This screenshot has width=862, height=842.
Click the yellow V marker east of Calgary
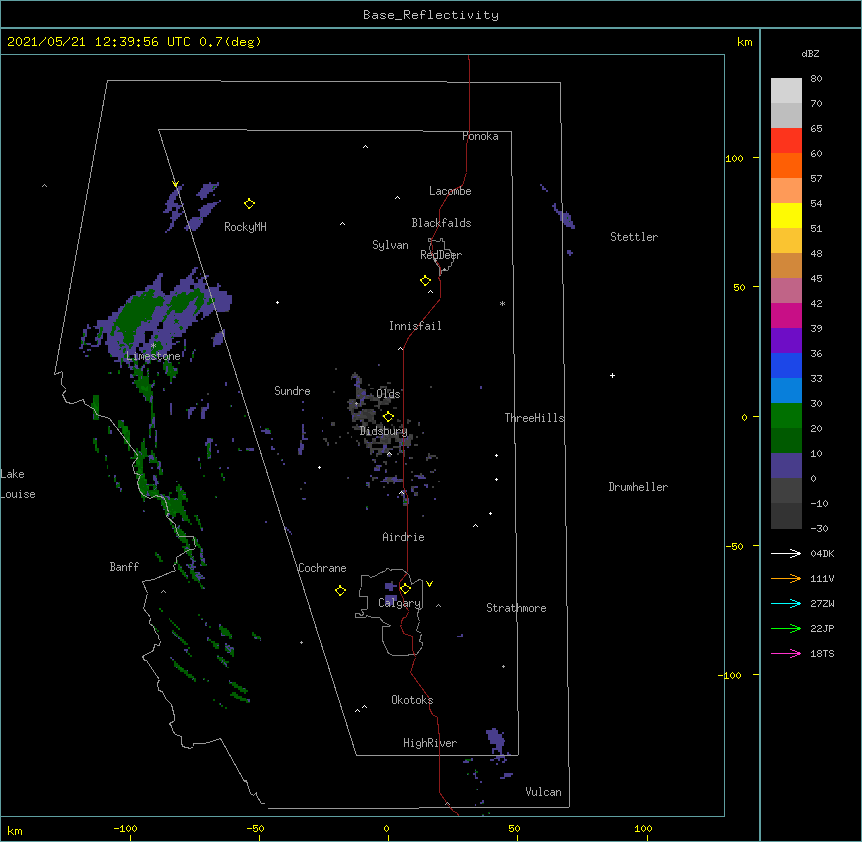[429, 584]
